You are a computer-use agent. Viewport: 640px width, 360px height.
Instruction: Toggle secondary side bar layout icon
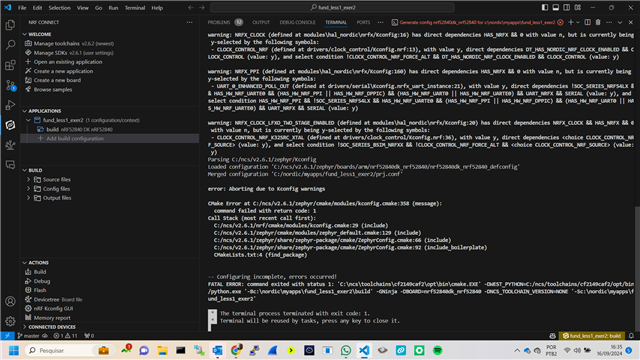pyautogui.click(x=567, y=7)
